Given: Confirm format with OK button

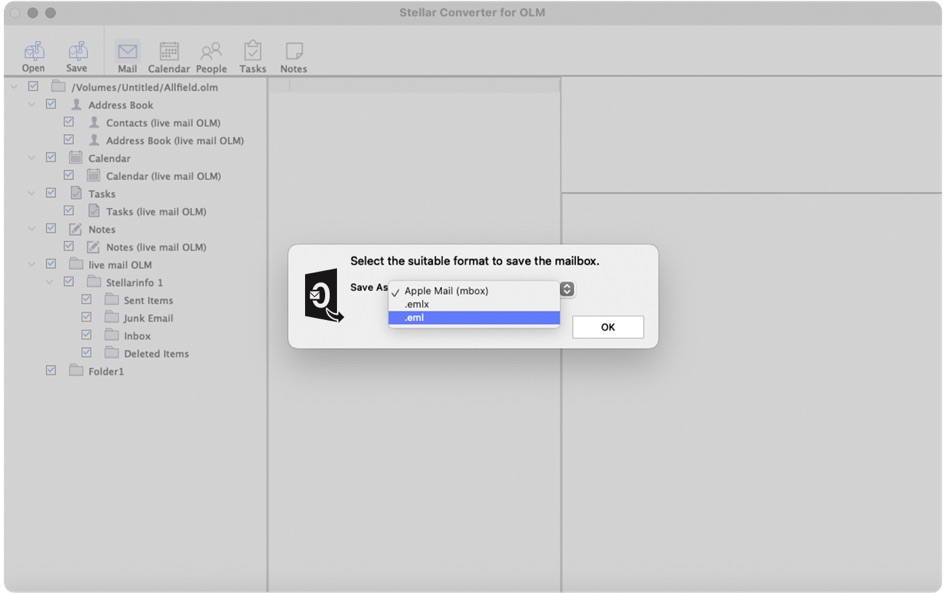Looking at the screenshot, I should 608,327.
